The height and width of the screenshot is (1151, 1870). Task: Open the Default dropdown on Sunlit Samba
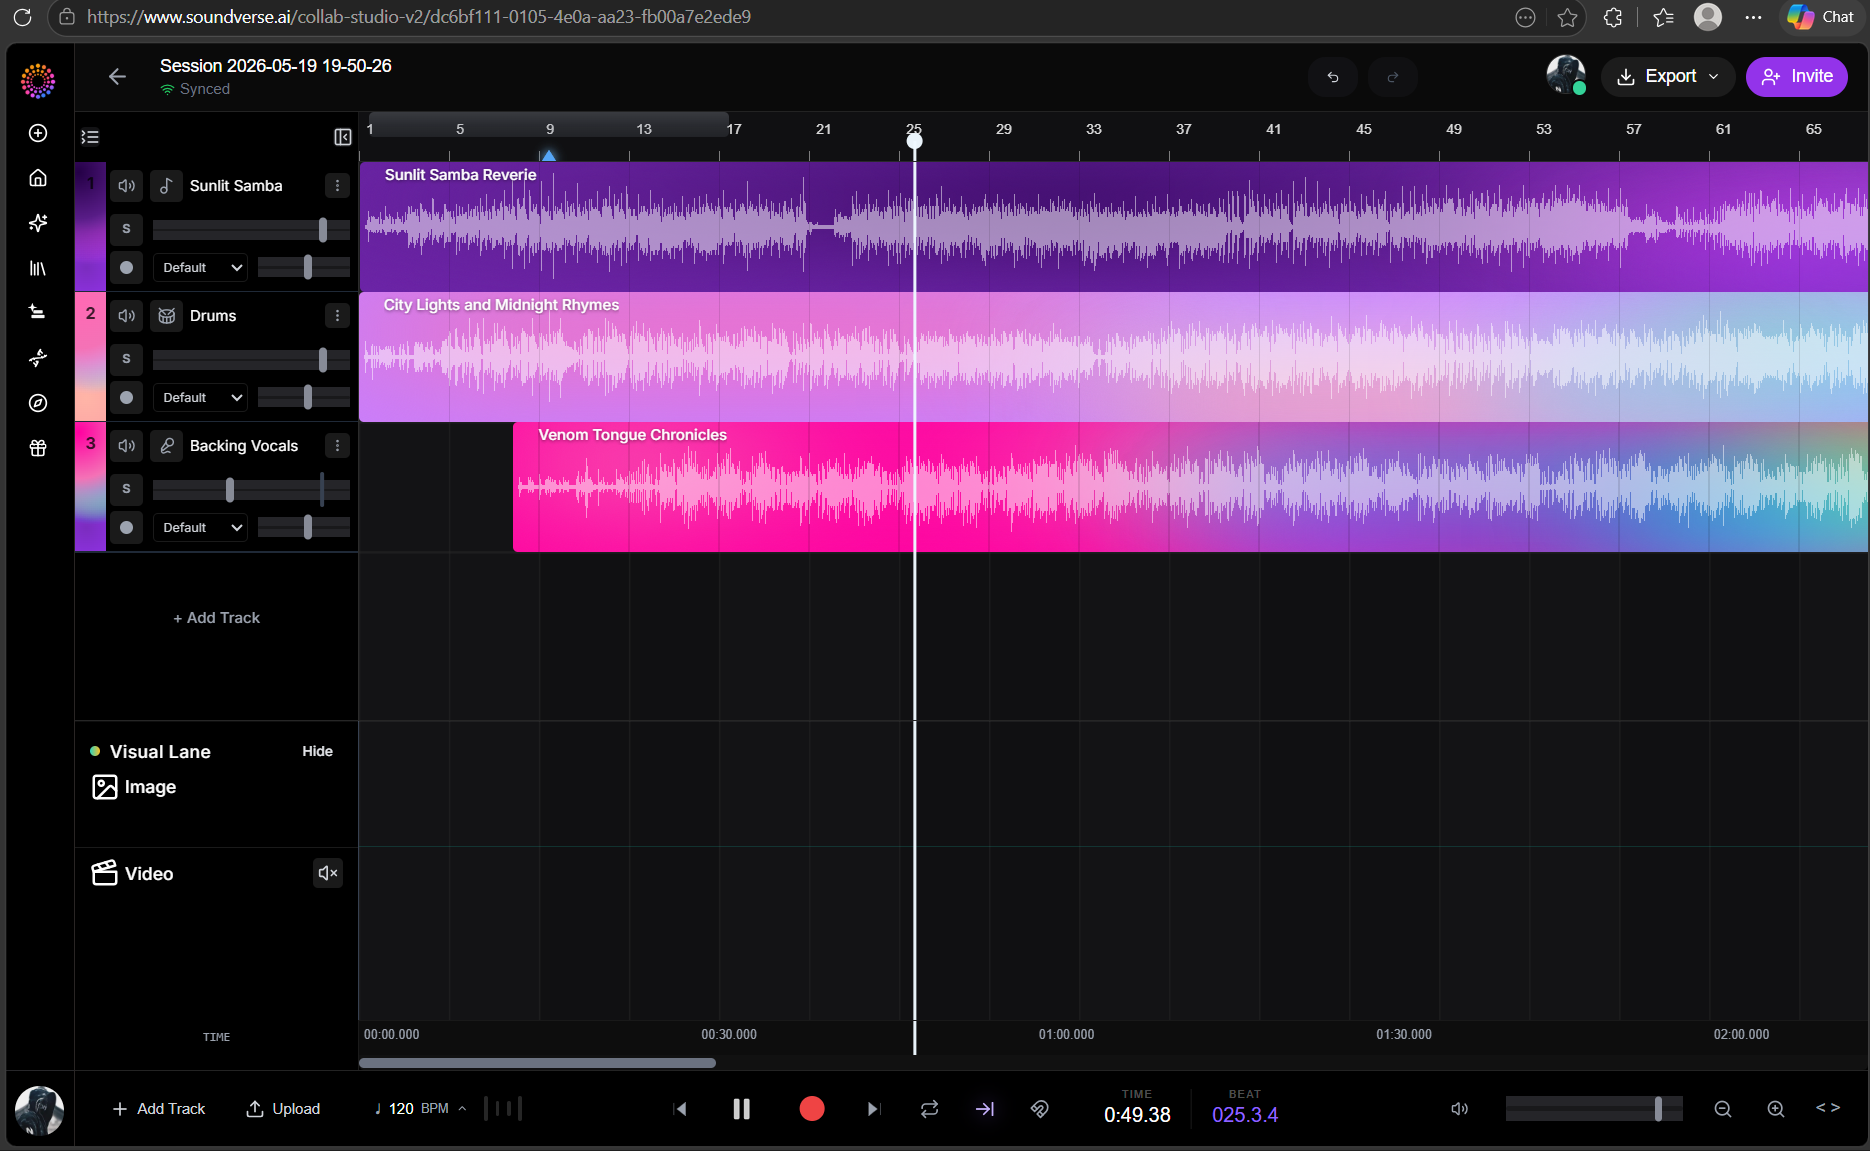(x=200, y=268)
